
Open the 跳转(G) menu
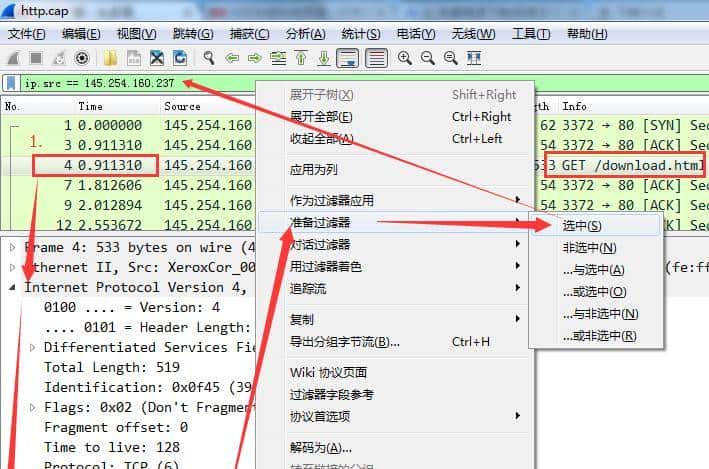(x=193, y=34)
